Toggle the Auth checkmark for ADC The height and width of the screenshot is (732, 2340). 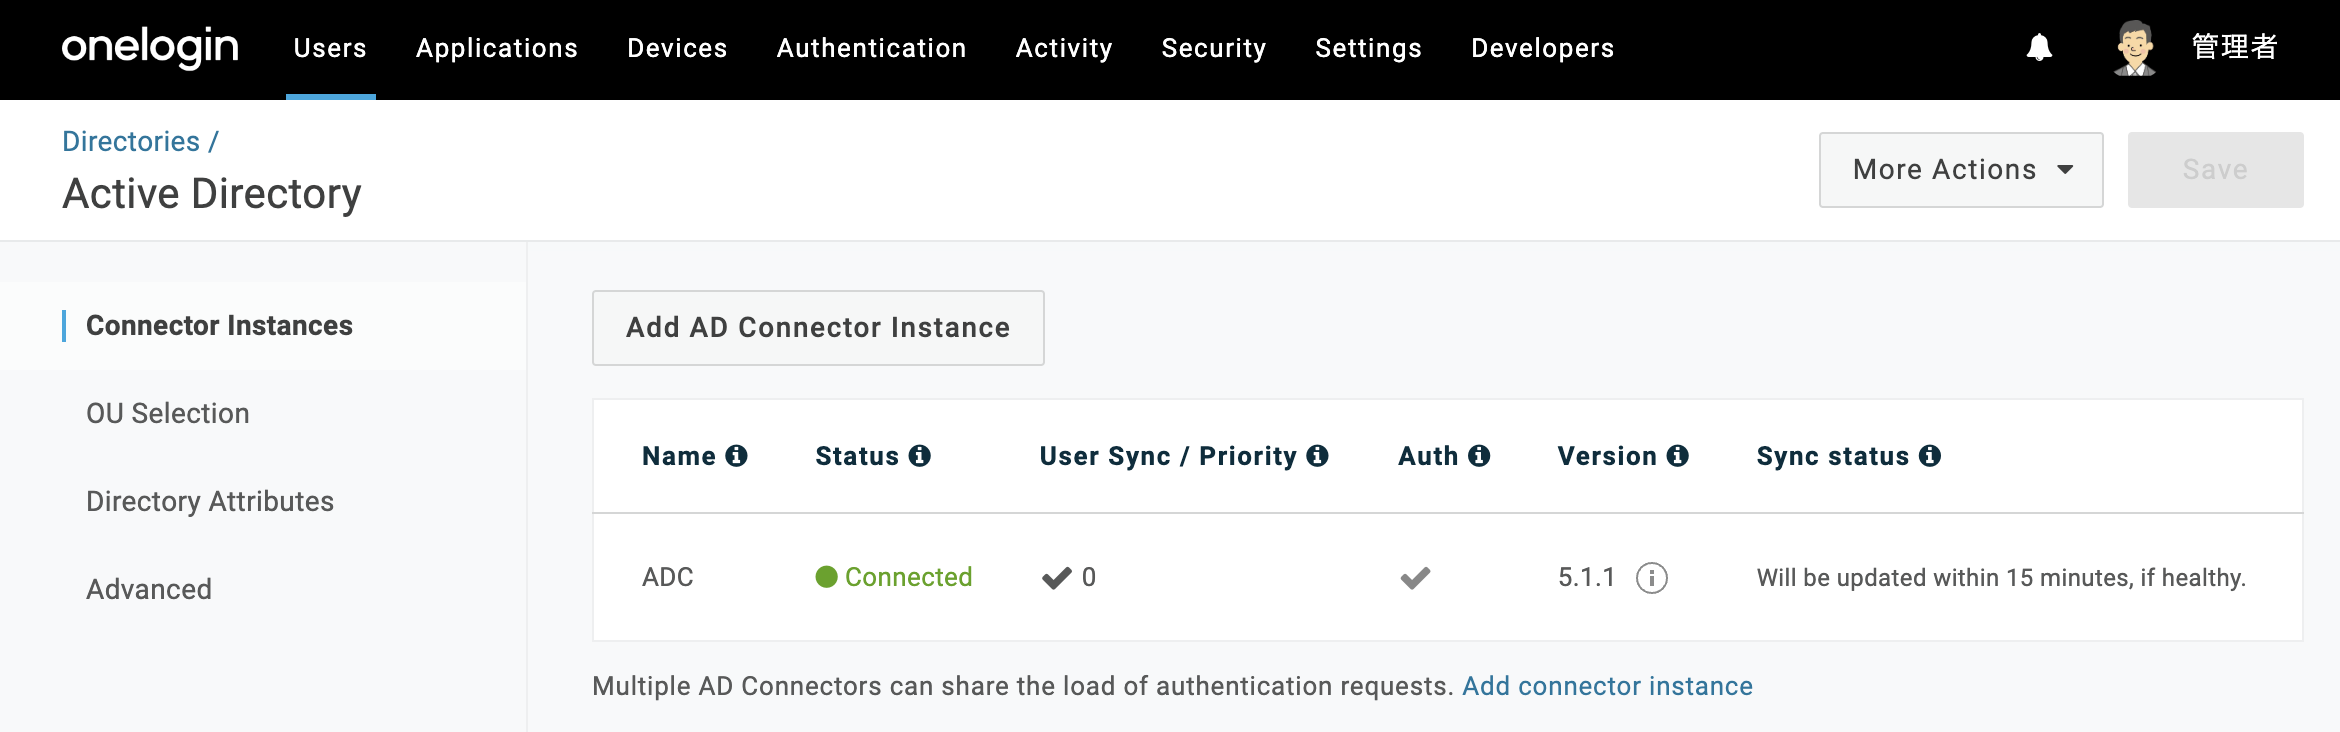point(1415,578)
